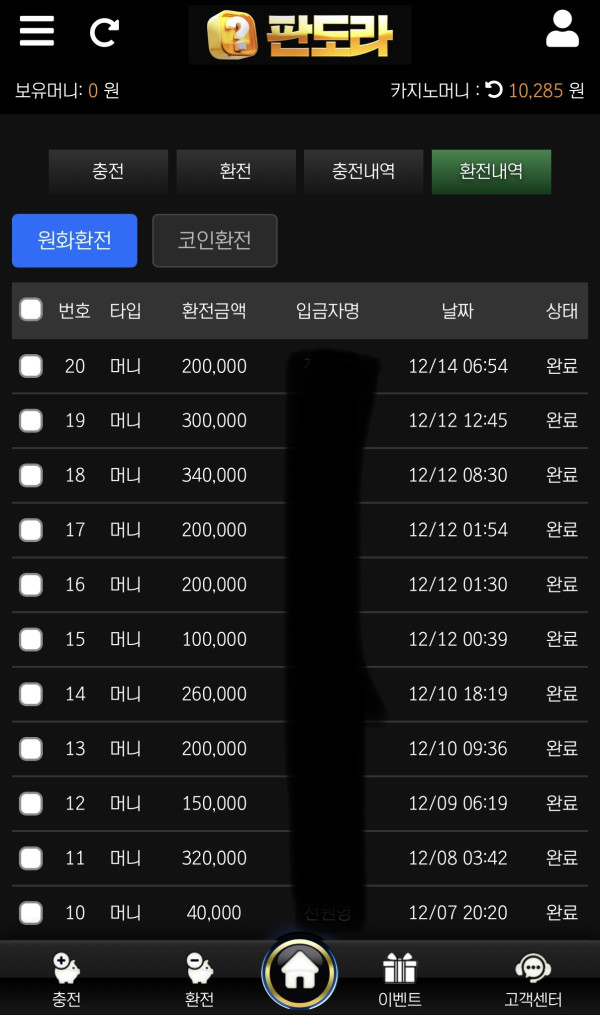Open the hamburger menu
This screenshot has width=600, height=1015.
click(37, 31)
